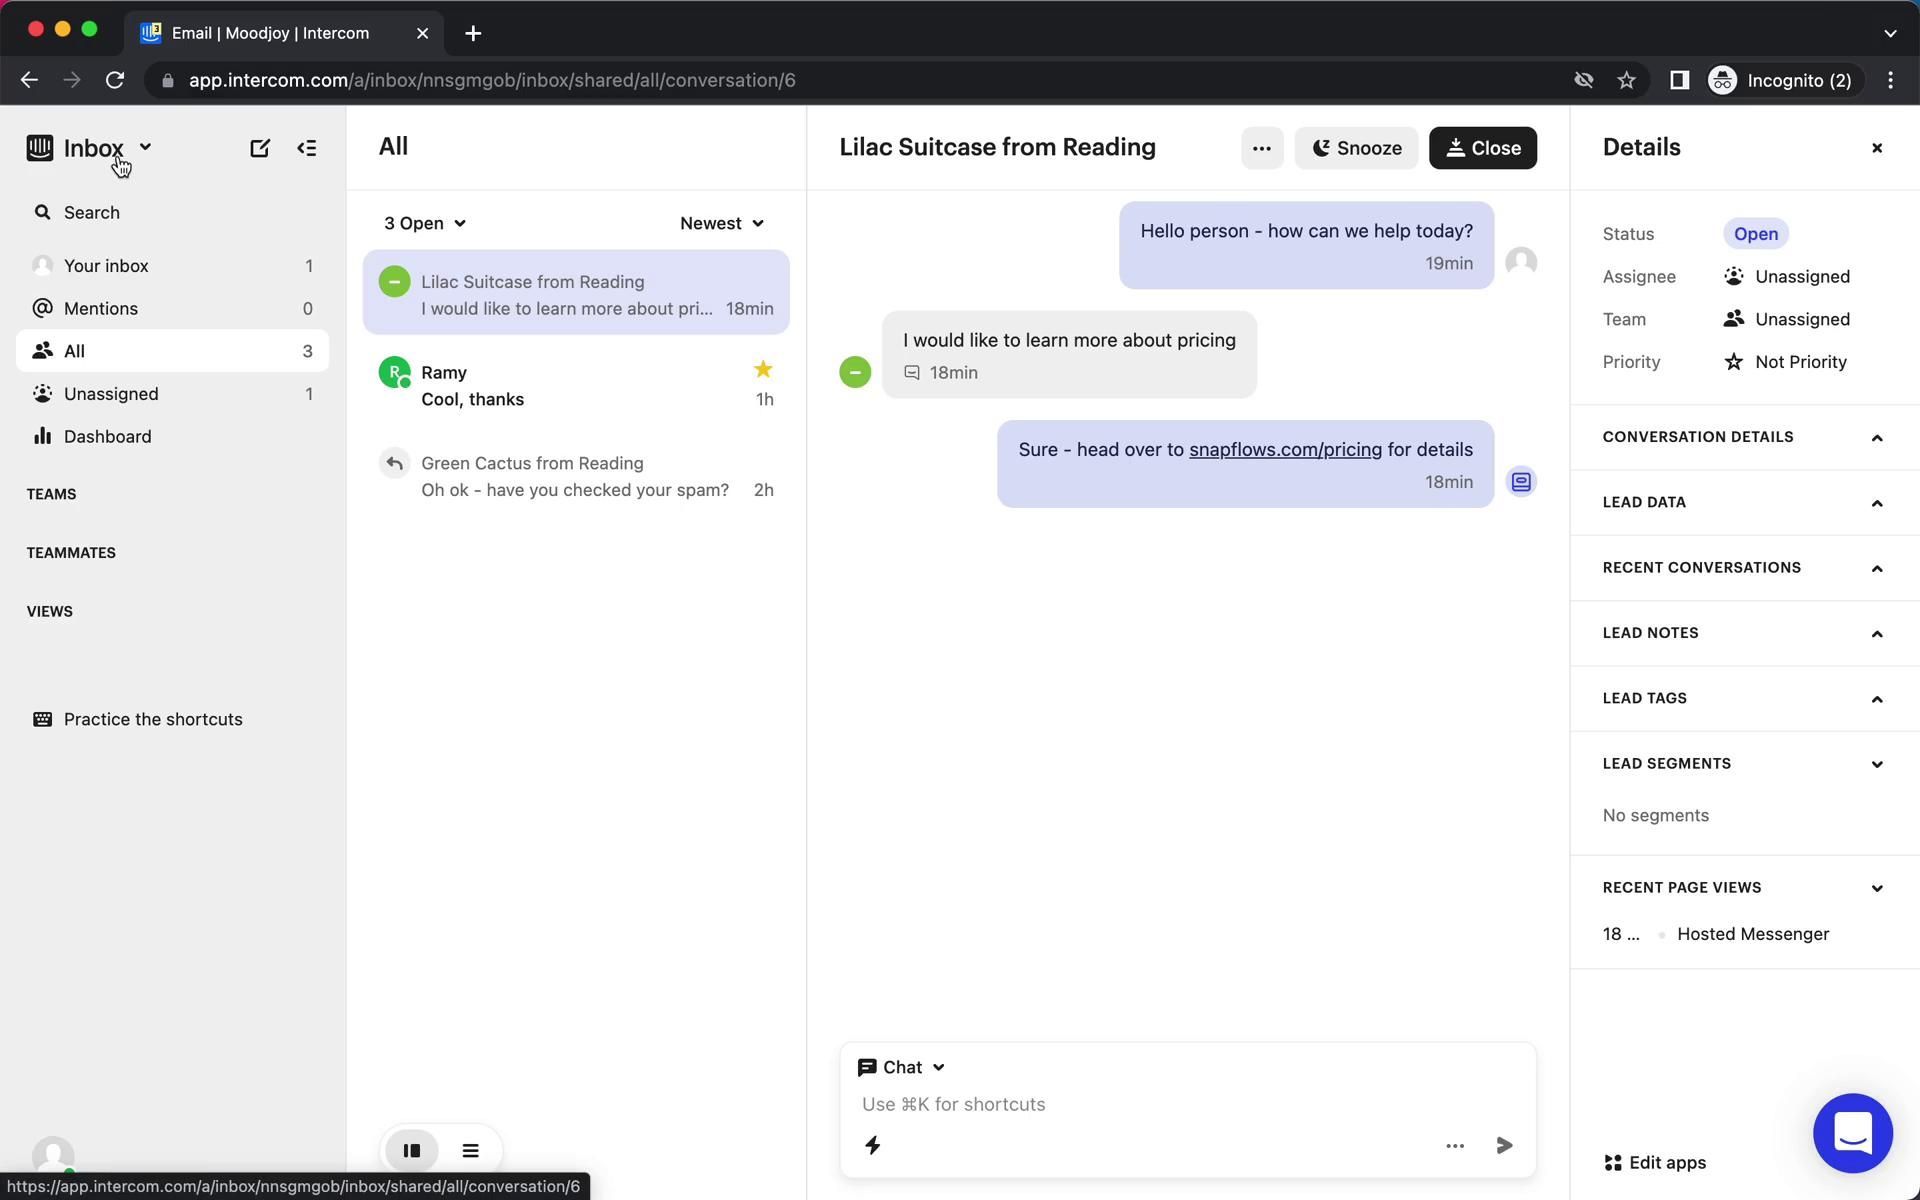Switch to list table layout view
The image size is (1920, 1200).
coord(470,1150)
